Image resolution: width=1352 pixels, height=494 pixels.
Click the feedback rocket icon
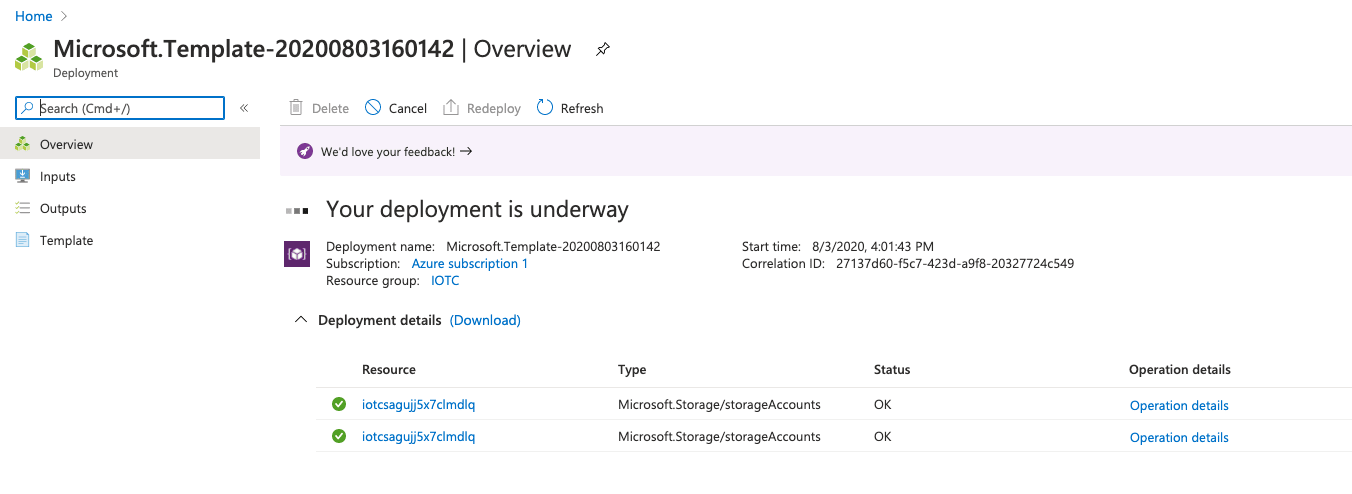(x=305, y=152)
